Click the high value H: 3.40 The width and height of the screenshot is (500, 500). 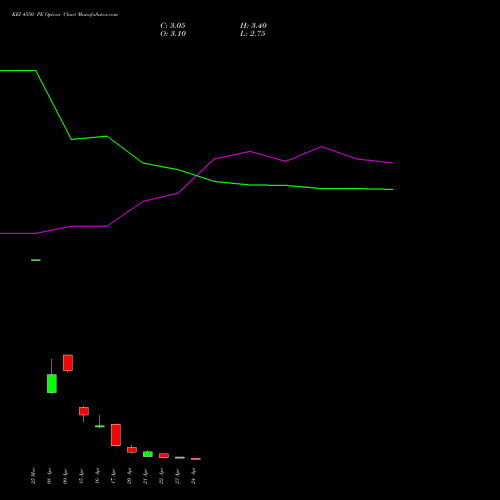click(253, 26)
